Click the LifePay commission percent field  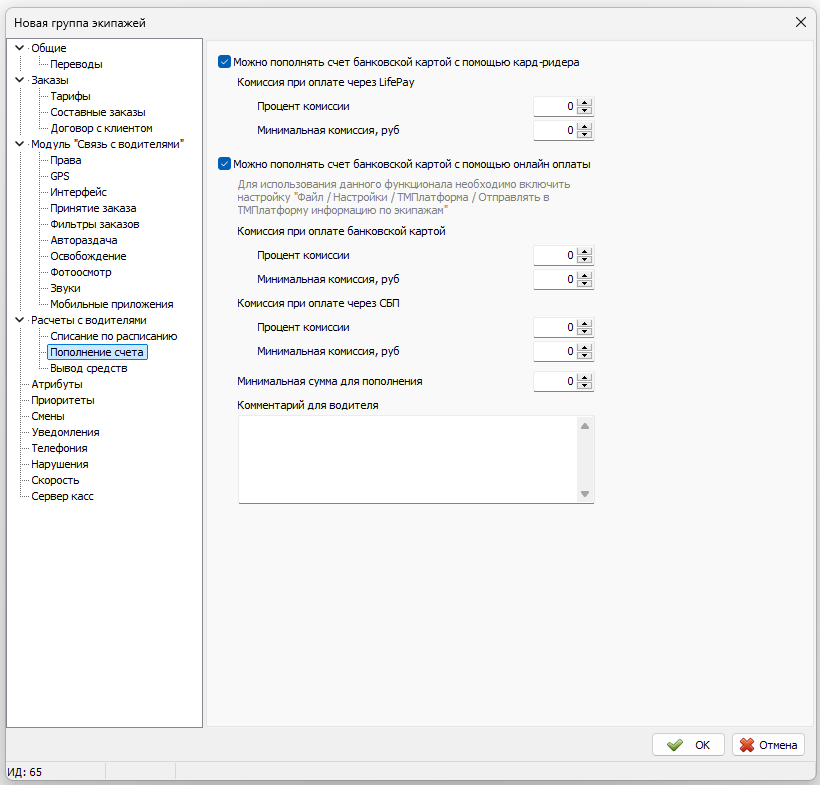point(555,107)
